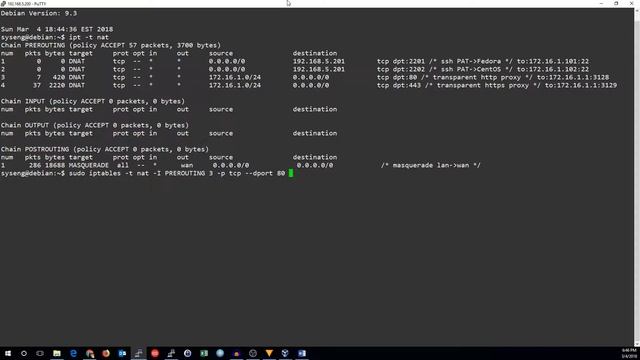Click the green terminal cursor block
This screenshot has width=640, height=360.
[x=291, y=173]
